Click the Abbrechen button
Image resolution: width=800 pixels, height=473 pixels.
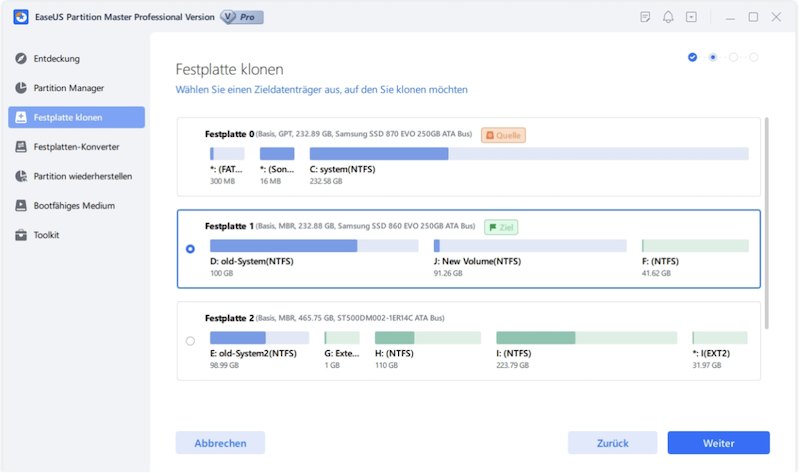220,443
